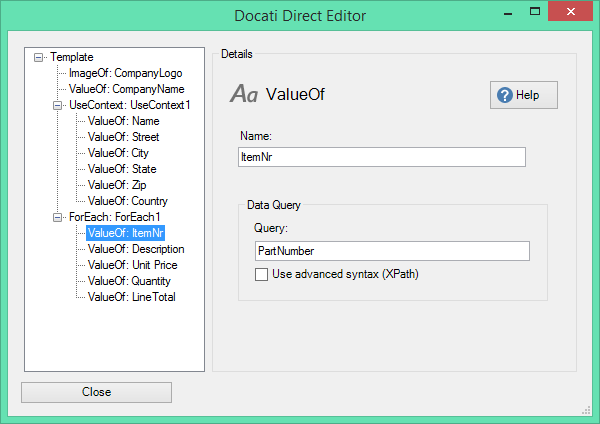Select ValueOf: Description tree item
600x424 pixels.
pos(136,249)
